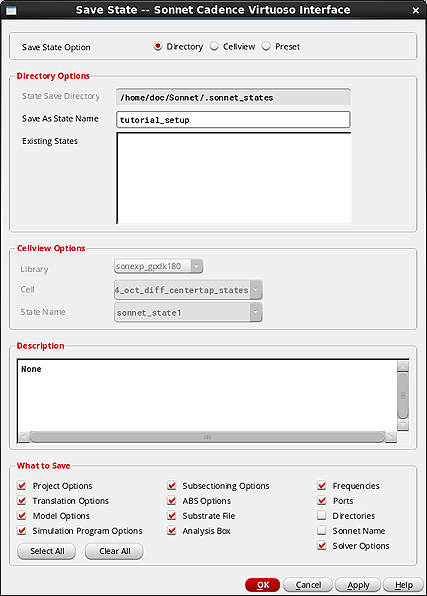Uncheck Project Options checkbox
427x596 pixels.
[x=22, y=485]
